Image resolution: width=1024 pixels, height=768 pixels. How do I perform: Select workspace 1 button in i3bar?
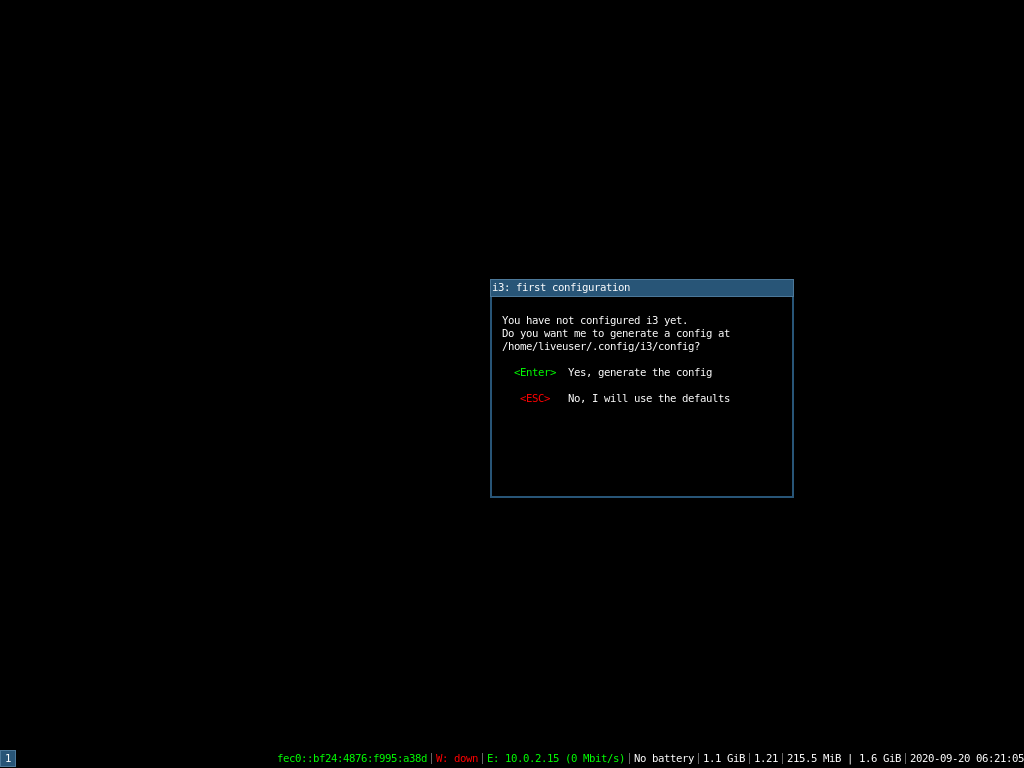click(x=8, y=758)
